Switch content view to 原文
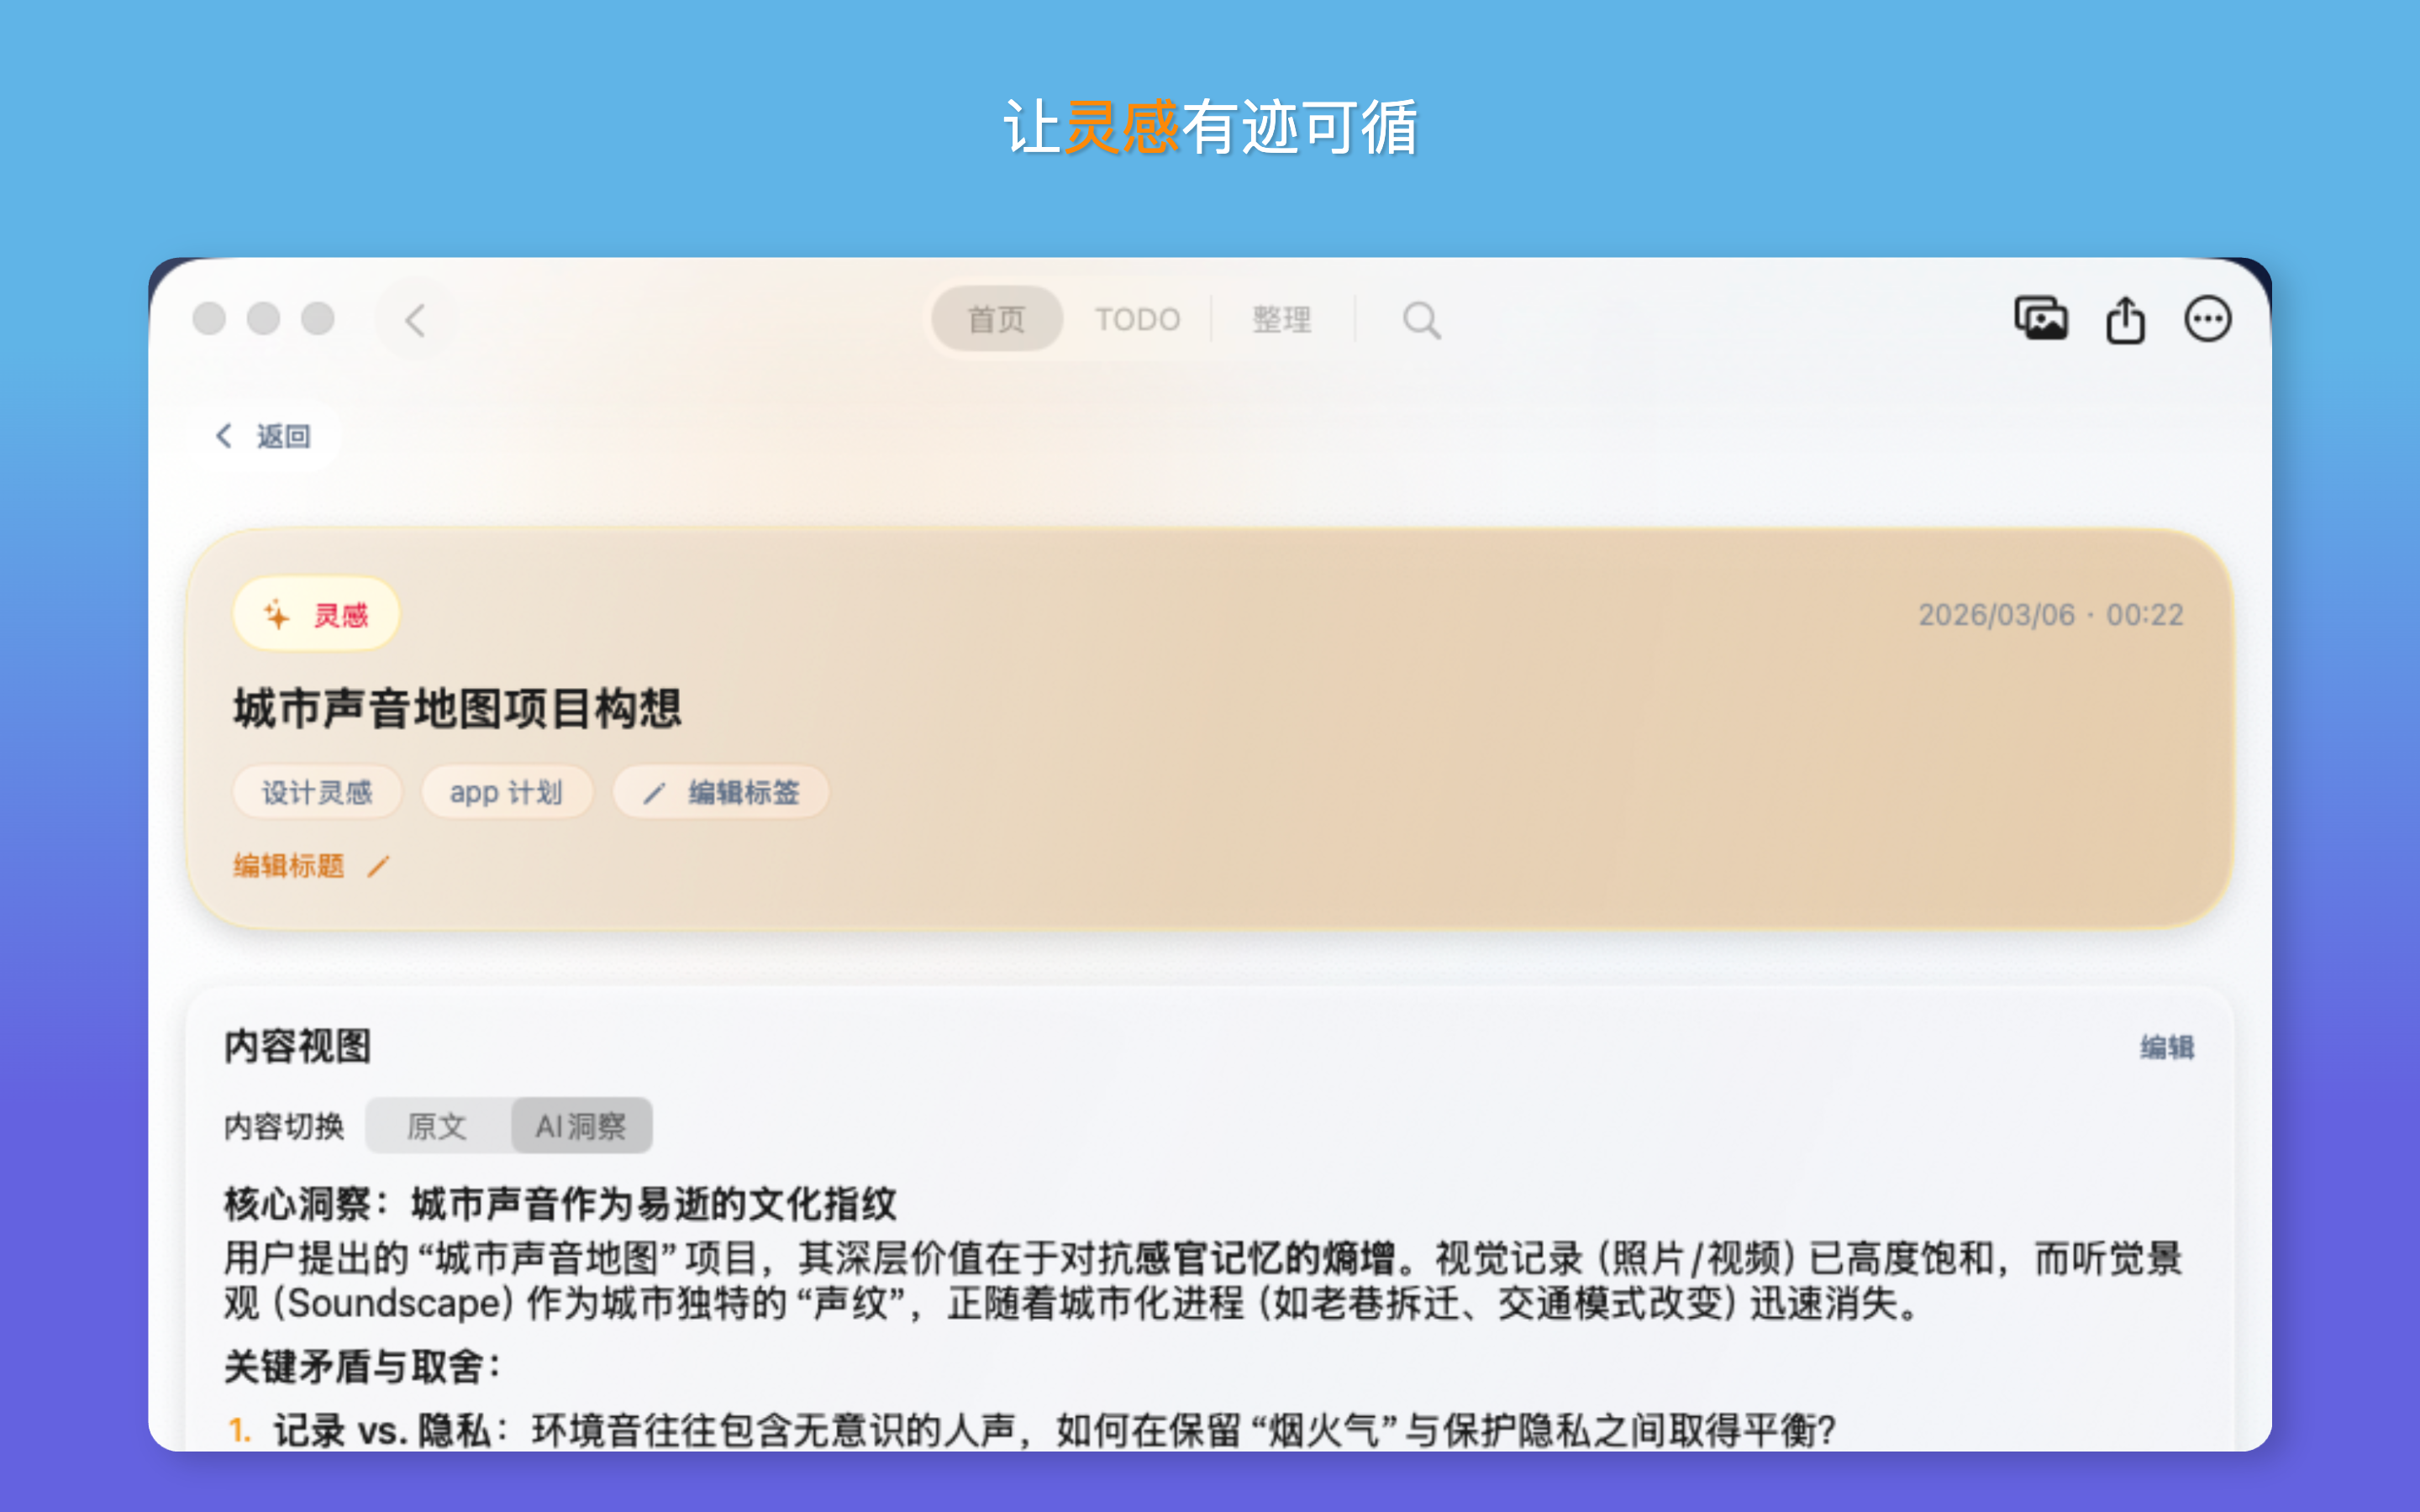Viewport: 2420px width, 1512px height. (x=438, y=1126)
